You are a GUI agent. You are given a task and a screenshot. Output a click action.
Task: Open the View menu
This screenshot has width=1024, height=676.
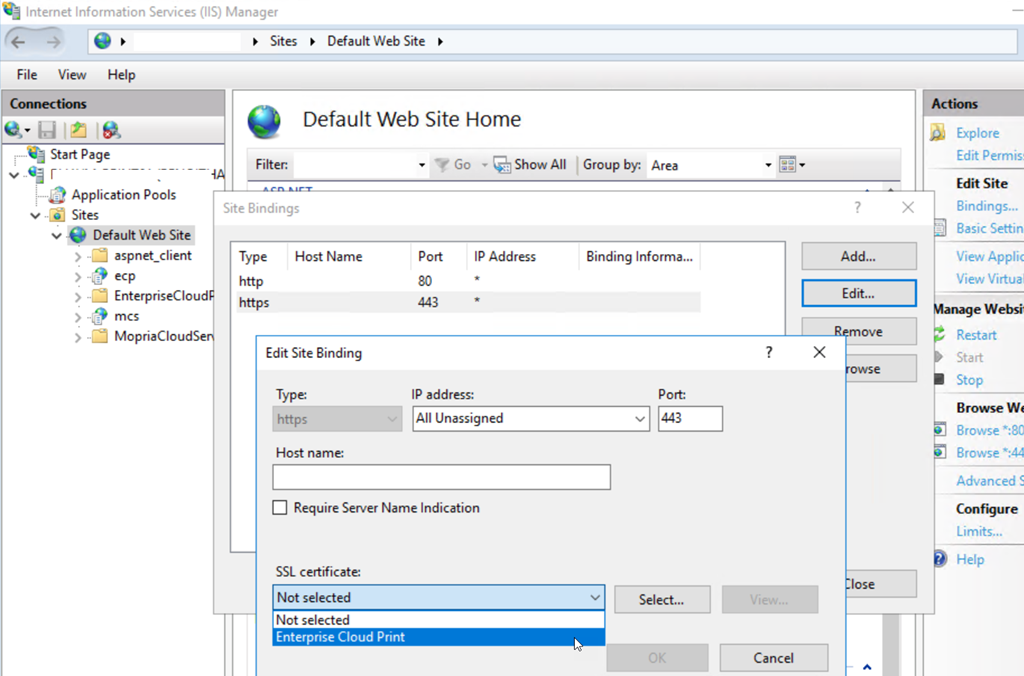point(72,75)
